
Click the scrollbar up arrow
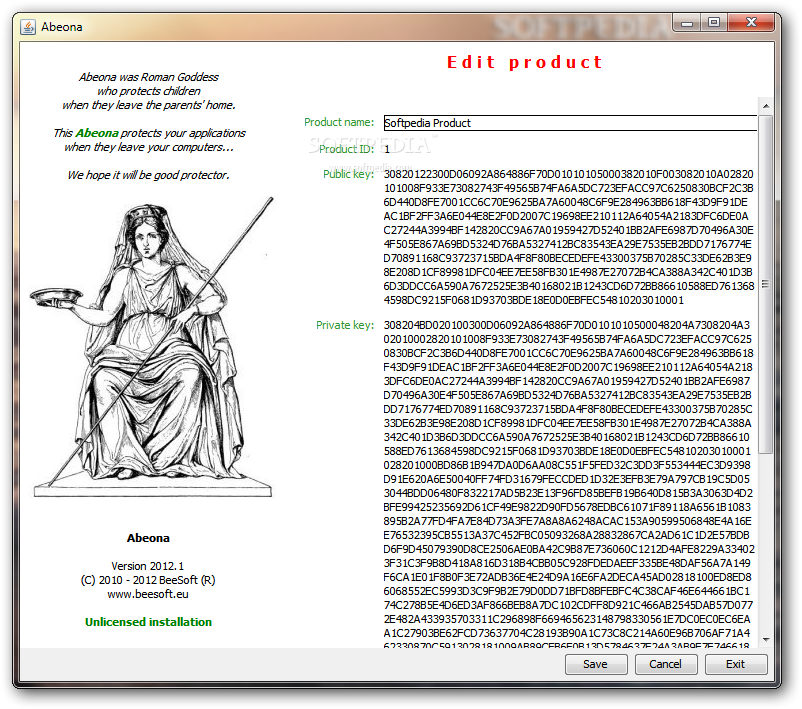[x=766, y=106]
